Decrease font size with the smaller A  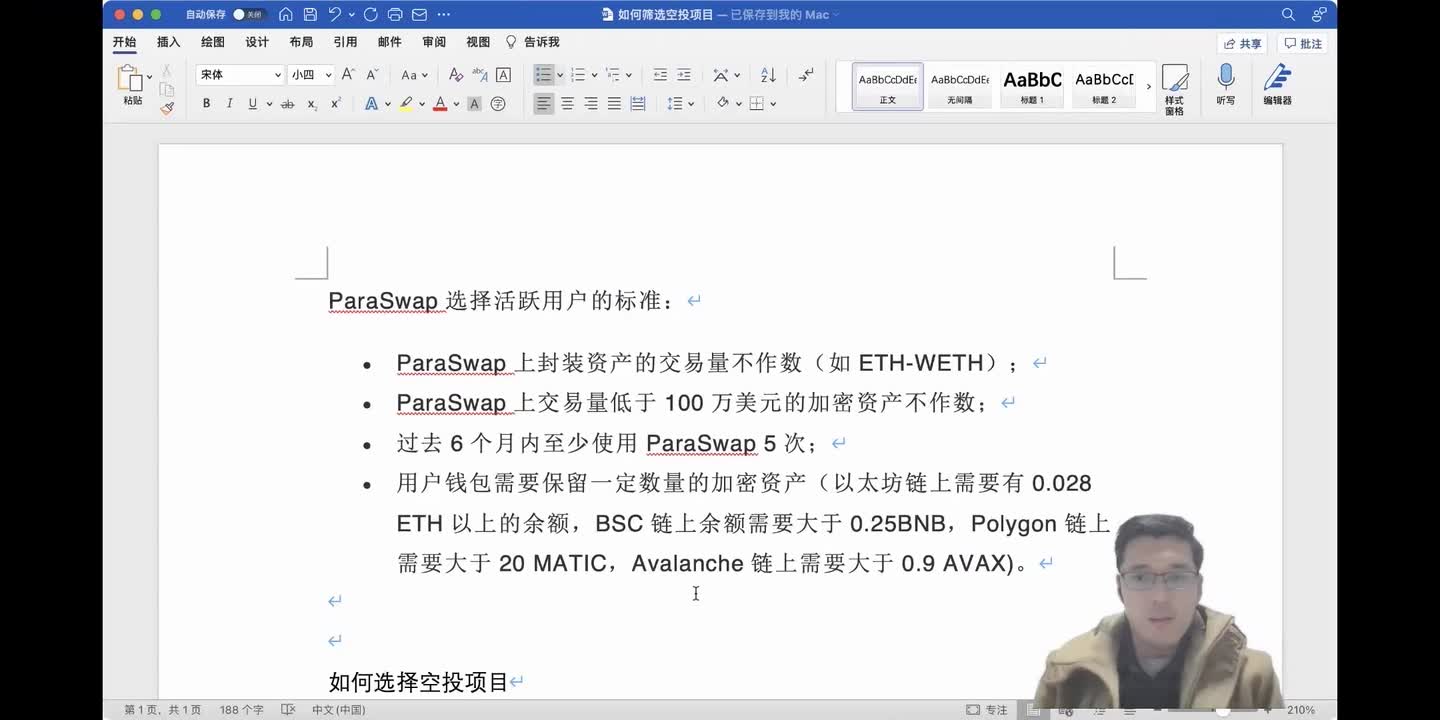pyautogui.click(x=372, y=75)
